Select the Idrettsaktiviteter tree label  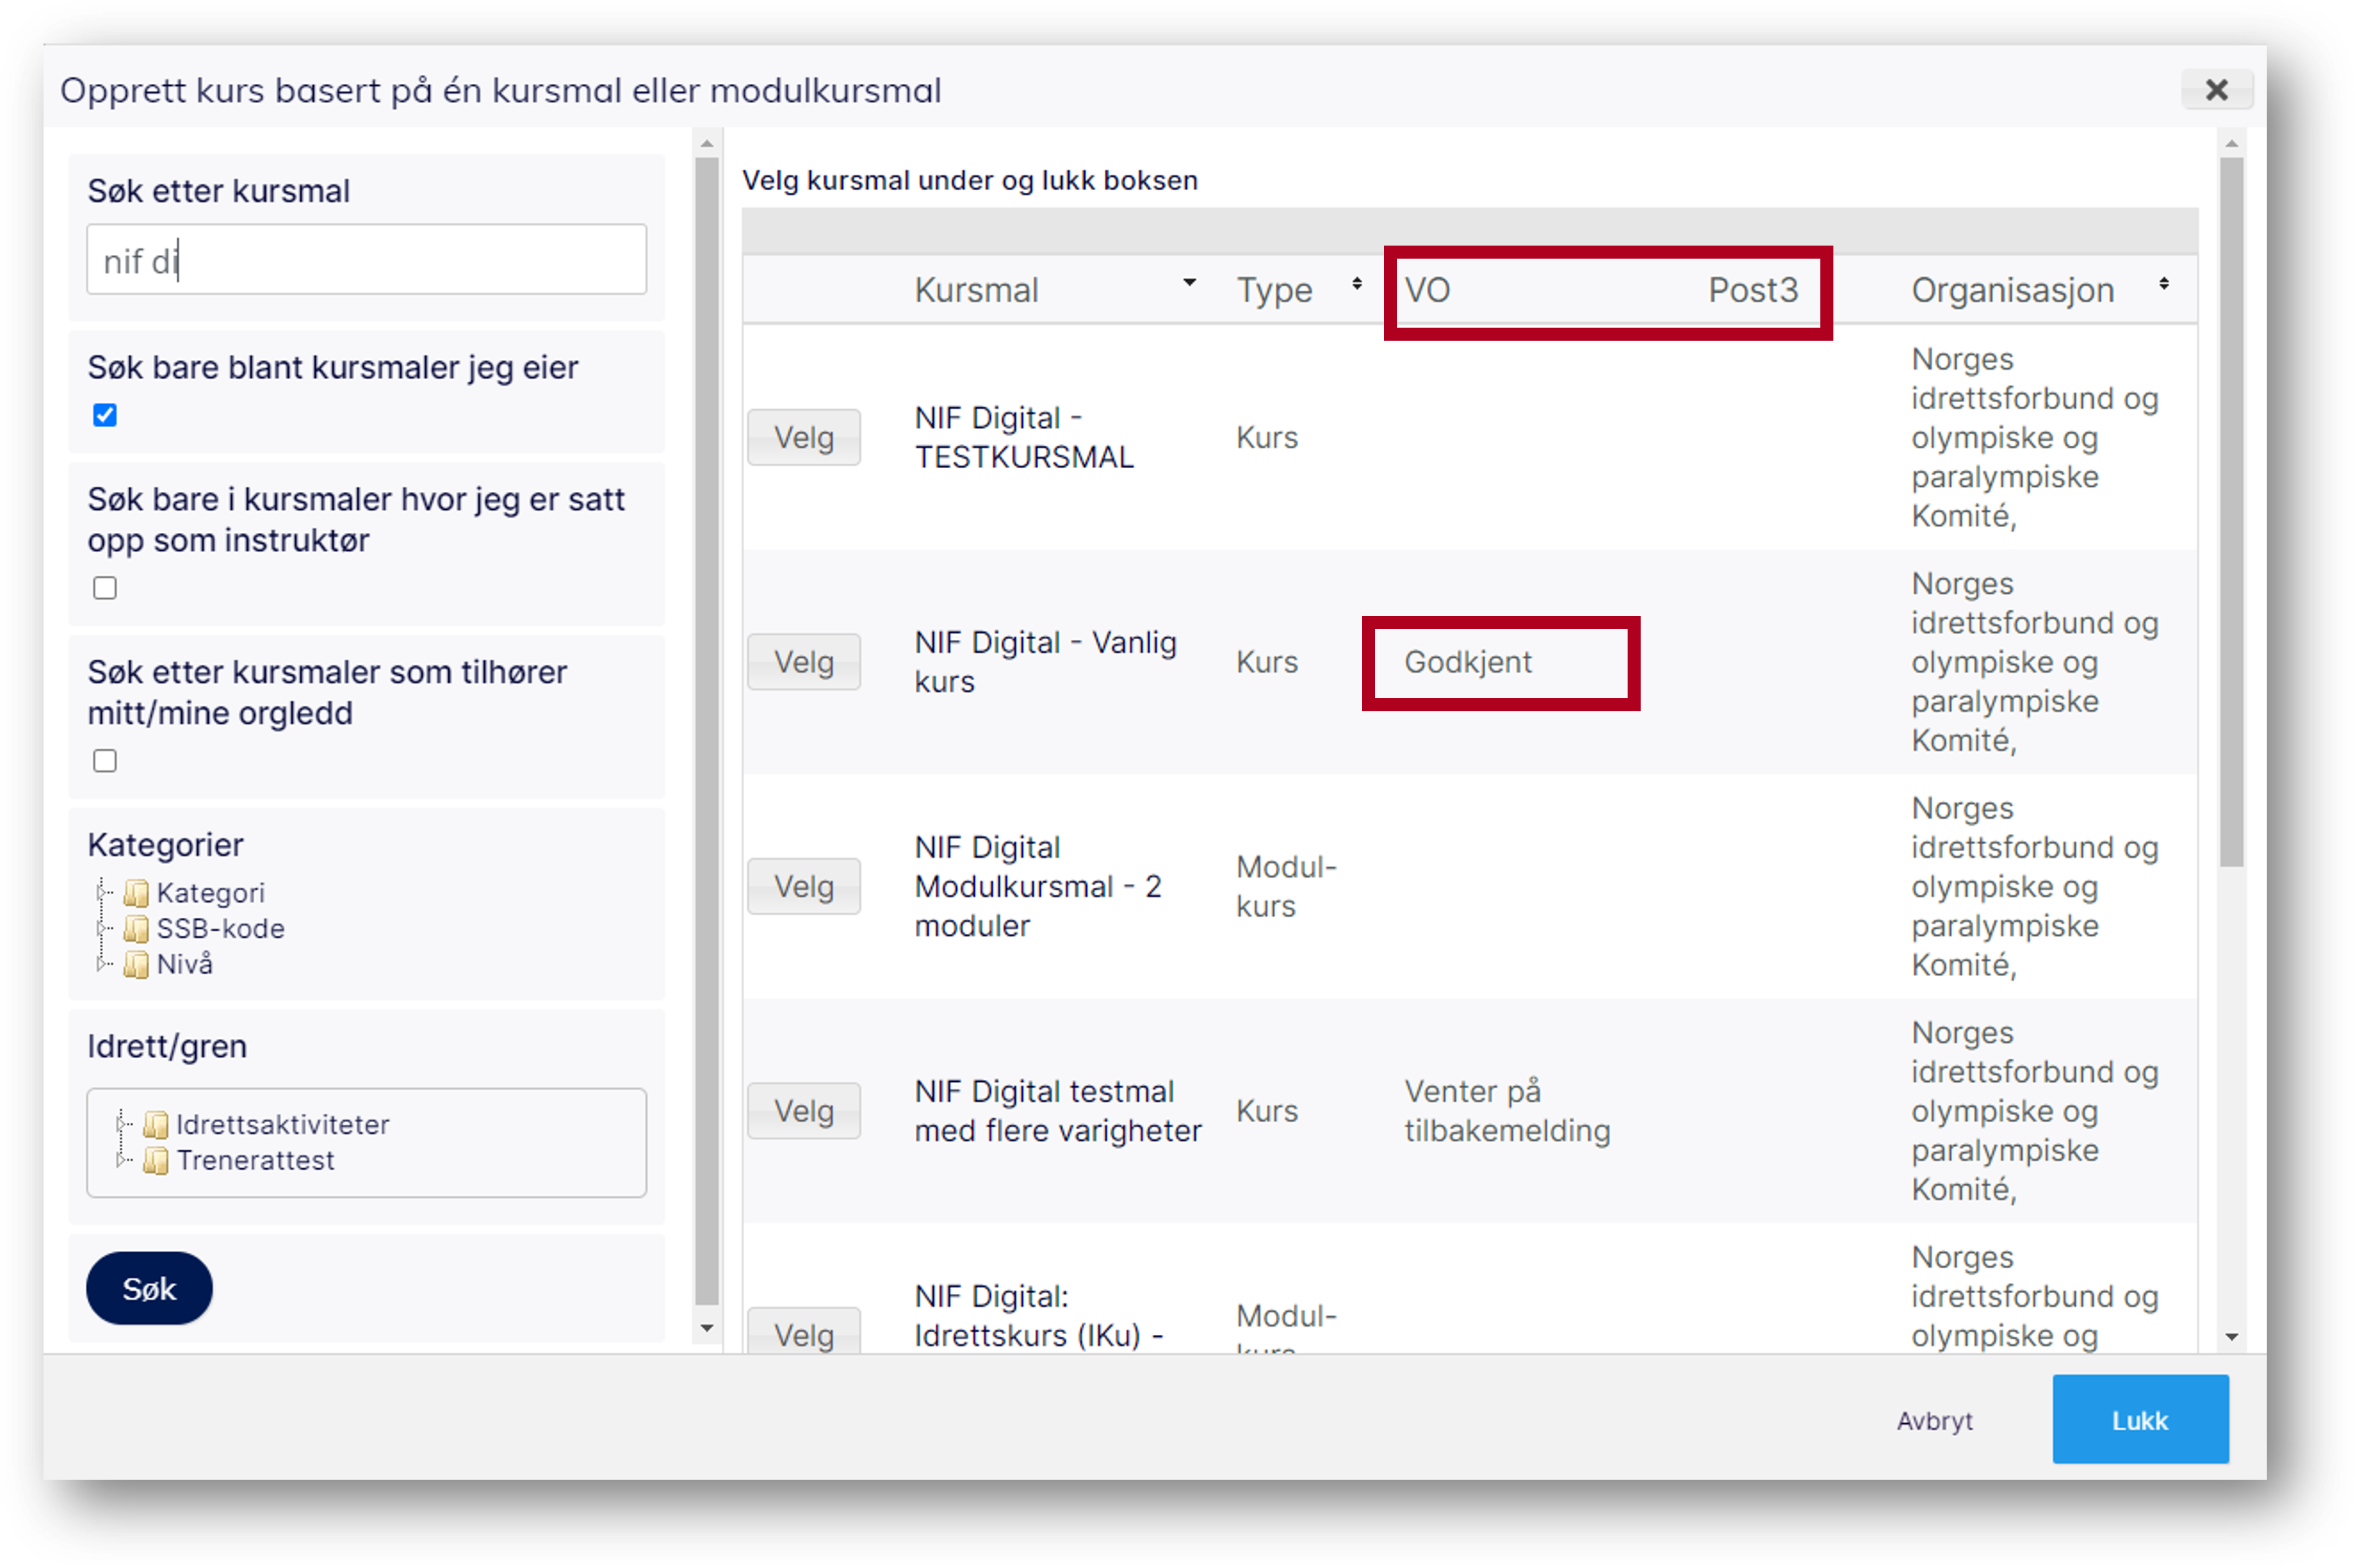(x=282, y=1125)
